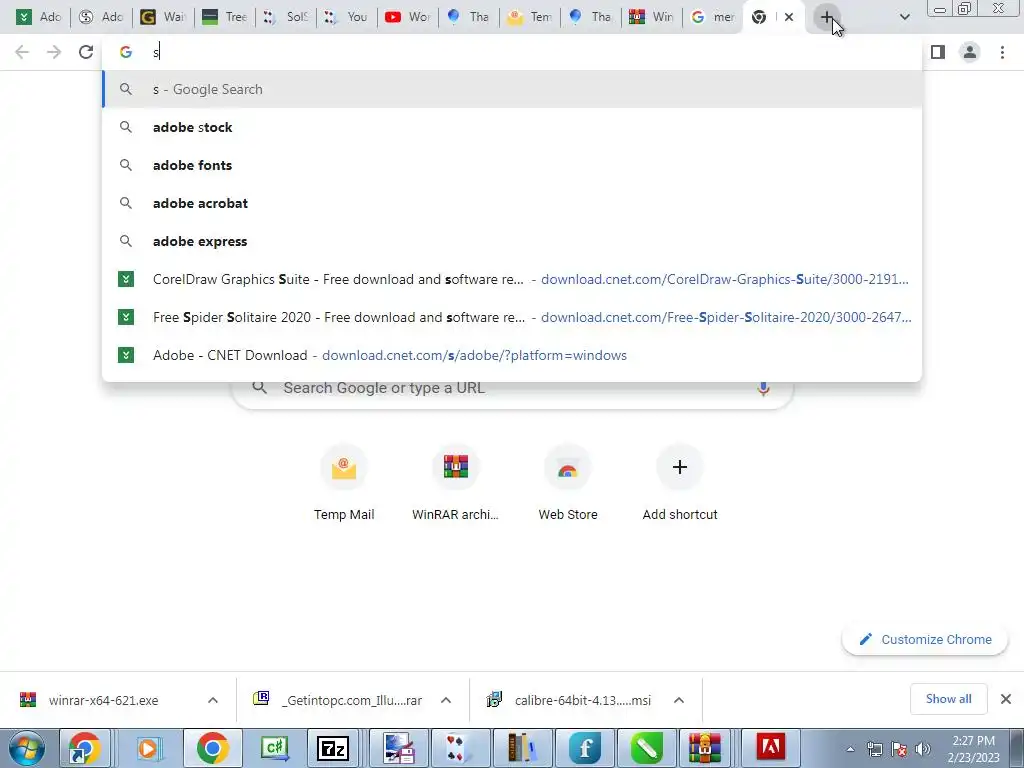This screenshot has height=768, width=1024.
Task: Click the browser Back arrow
Action: pos(22,52)
